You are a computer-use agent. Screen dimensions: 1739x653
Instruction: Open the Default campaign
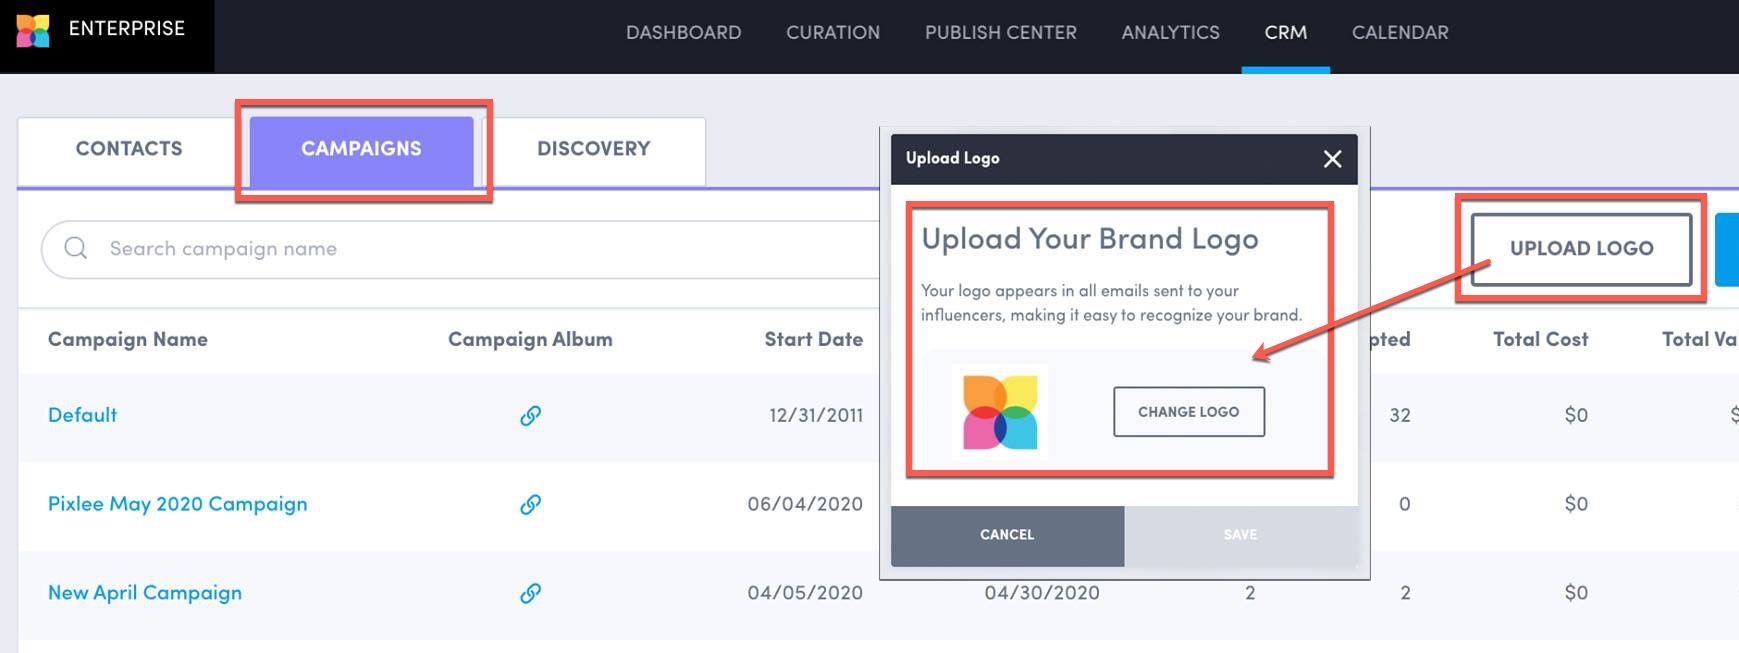(x=82, y=415)
